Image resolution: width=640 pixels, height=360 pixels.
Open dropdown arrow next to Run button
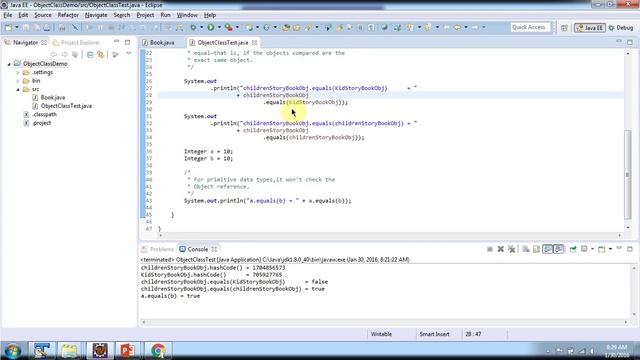point(219,27)
